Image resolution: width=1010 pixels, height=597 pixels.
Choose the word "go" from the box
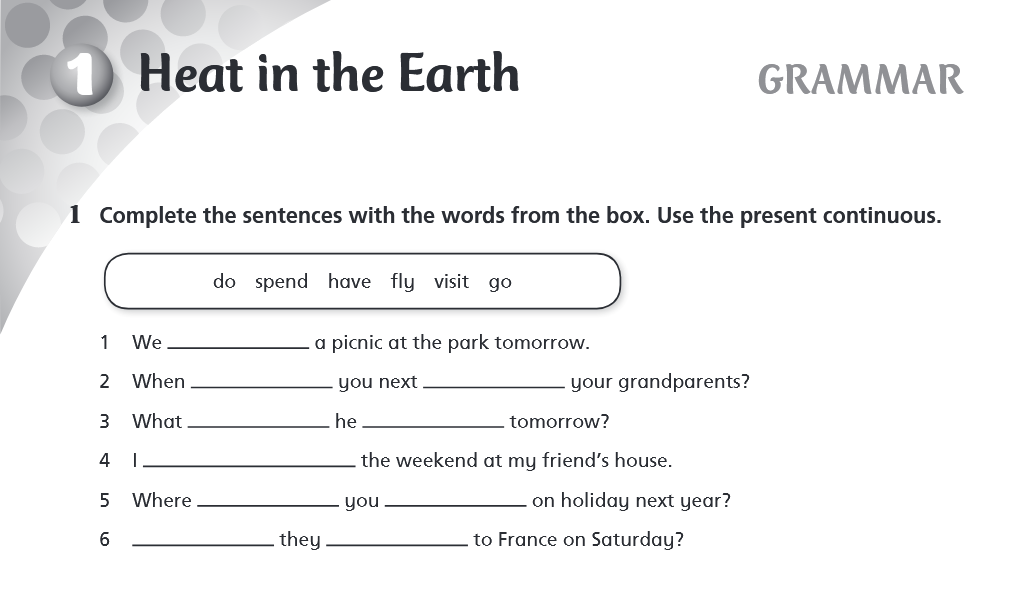tap(500, 282)
